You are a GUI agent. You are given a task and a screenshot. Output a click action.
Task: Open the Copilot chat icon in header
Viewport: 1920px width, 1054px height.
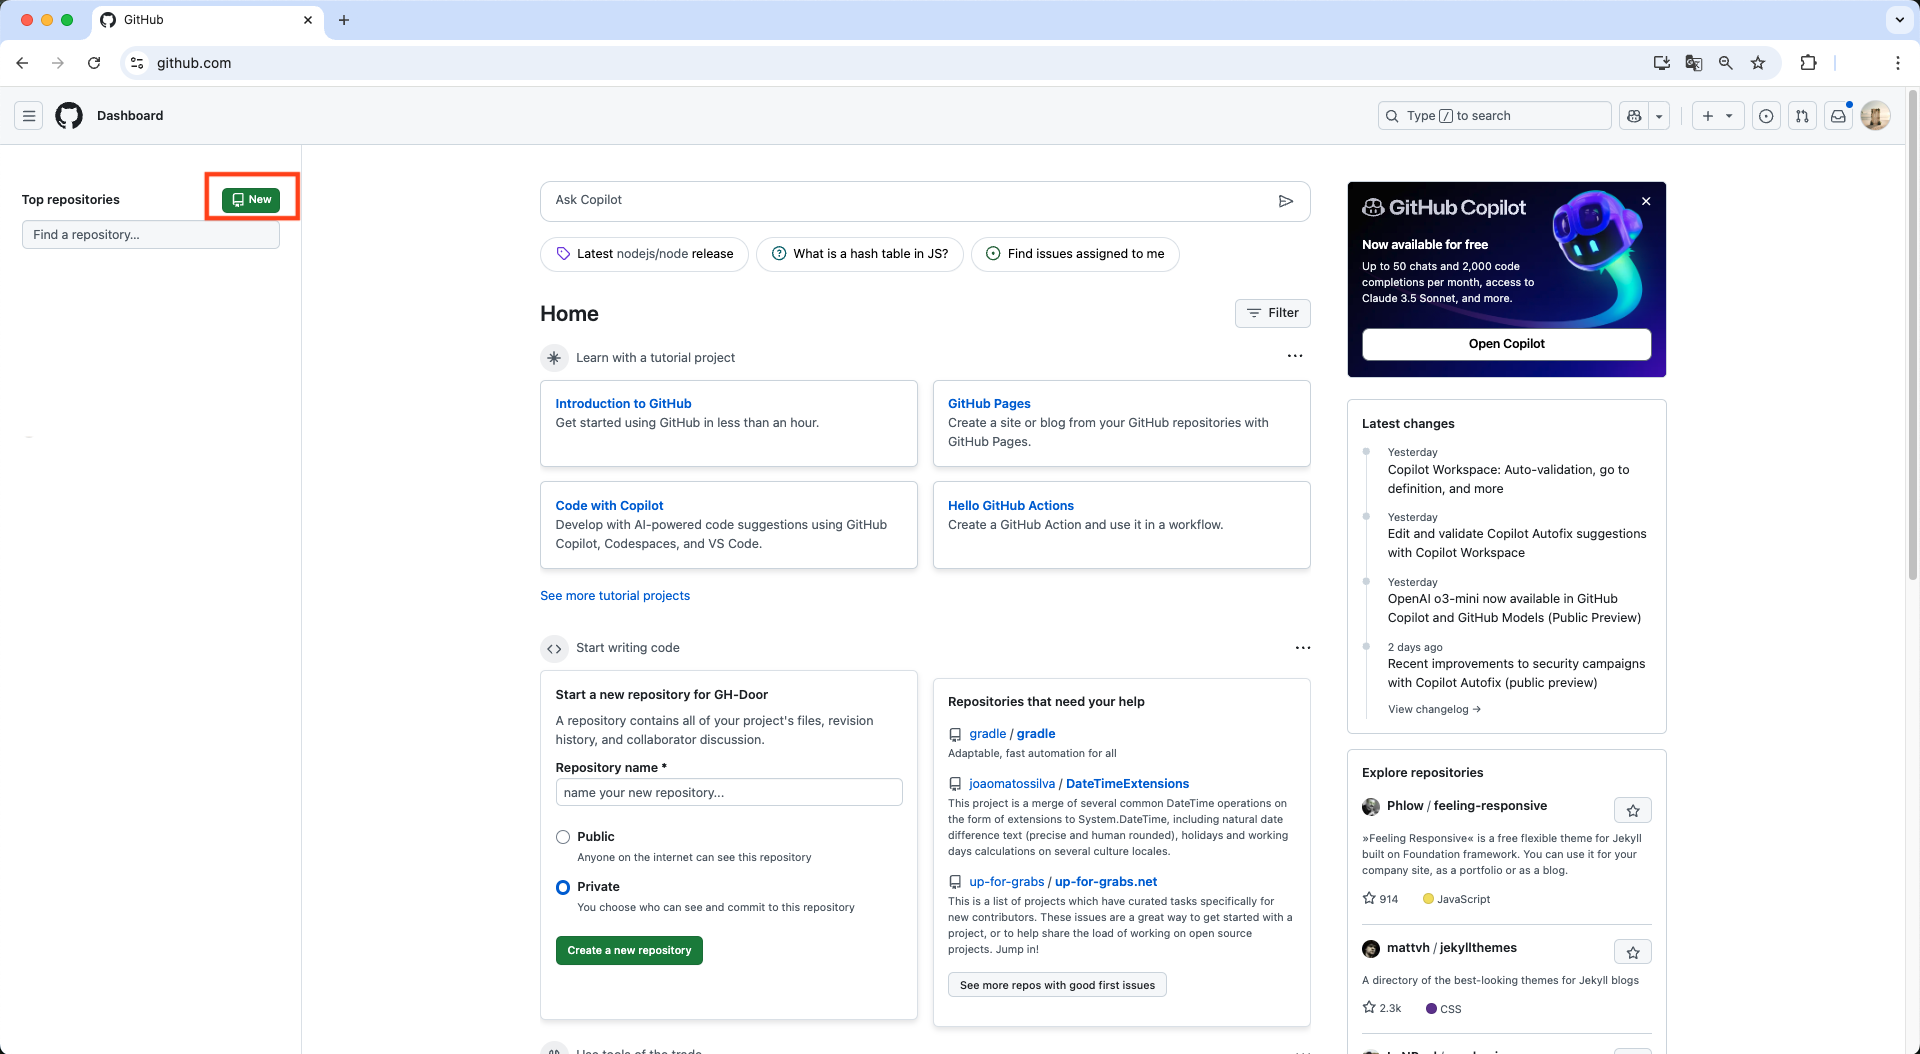1634,116
